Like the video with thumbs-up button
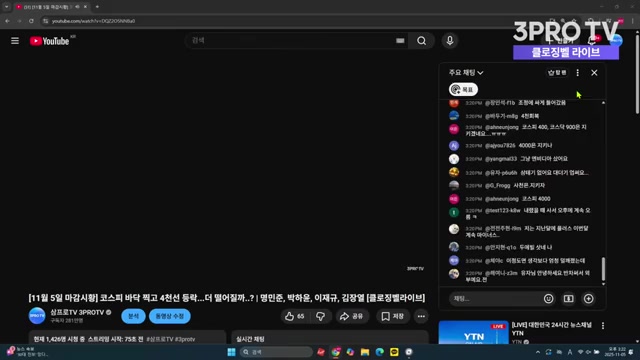The width and height of the screenshot is (640, 360). 295,316
